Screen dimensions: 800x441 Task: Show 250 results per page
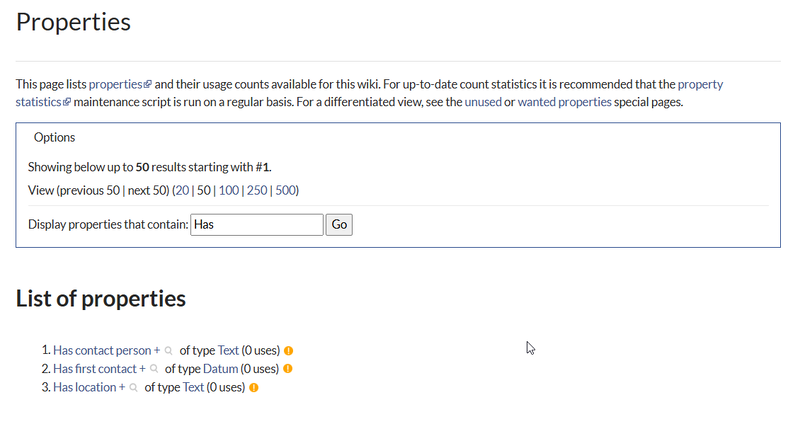(x=257, y=190)
